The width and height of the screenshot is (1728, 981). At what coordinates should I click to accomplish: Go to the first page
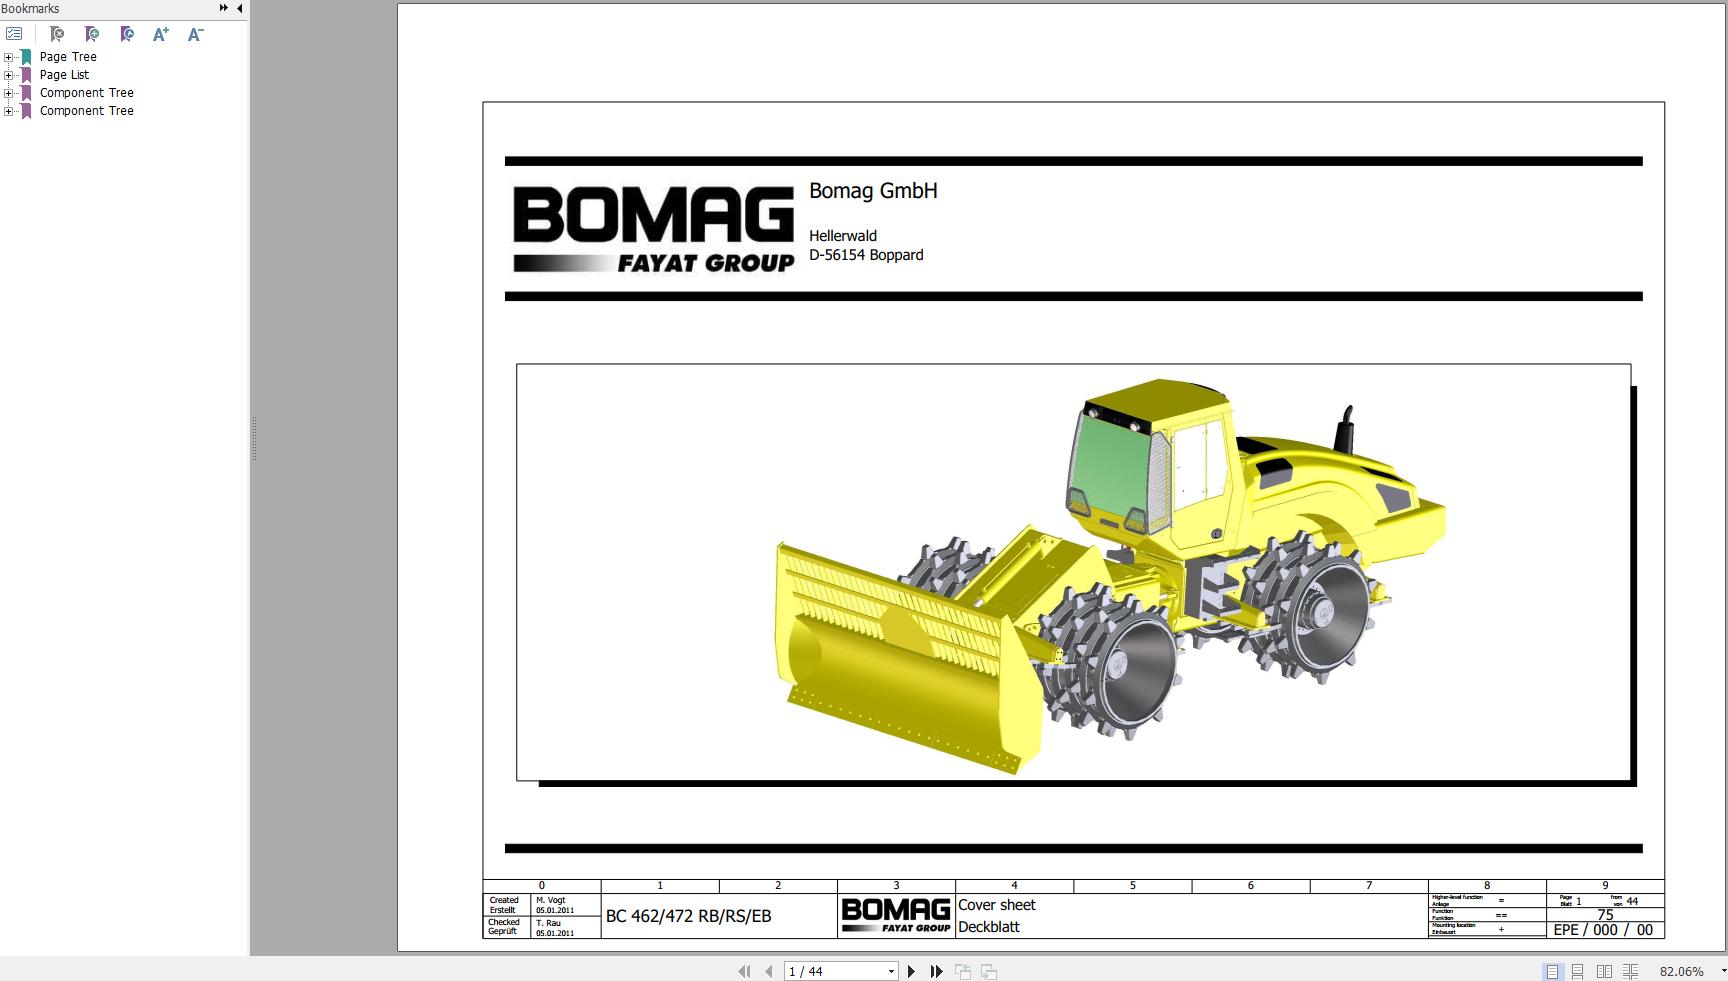coord(744,971)
